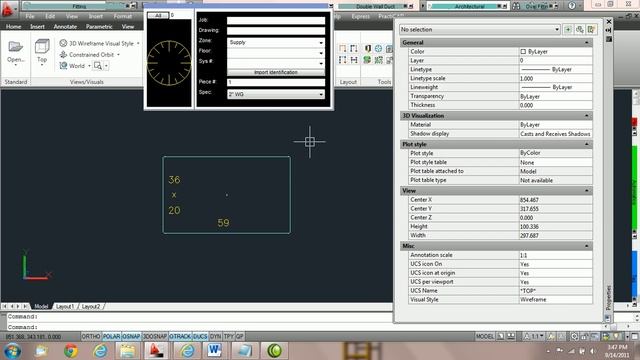Click the Architectural toolbar title
640x360 pixels.
pyautogui.click(x=469, y=6)
